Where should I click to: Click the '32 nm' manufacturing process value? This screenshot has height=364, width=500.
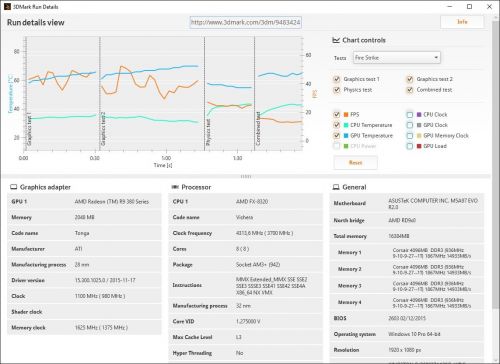coord(243,306)
